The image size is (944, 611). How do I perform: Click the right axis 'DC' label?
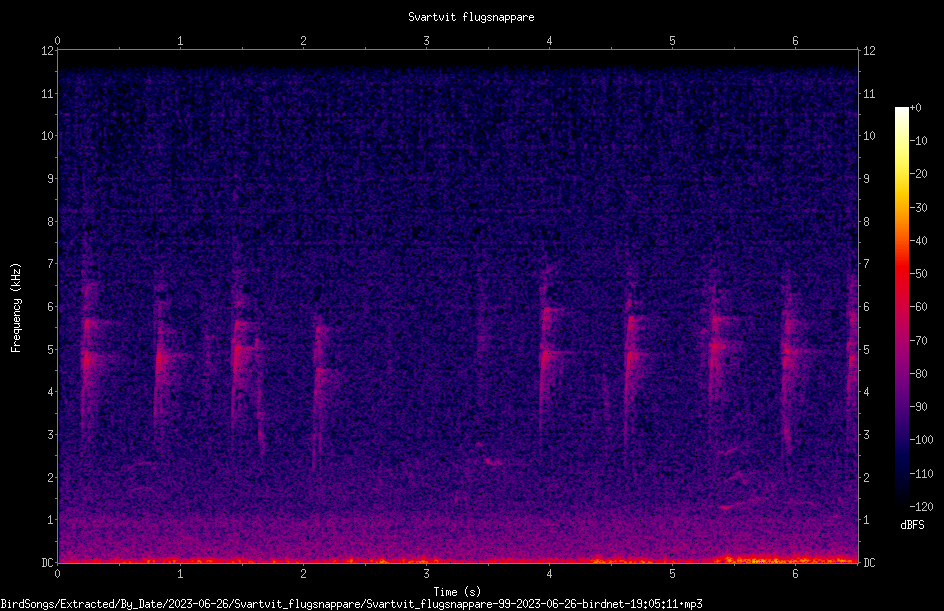coord(869,562)
